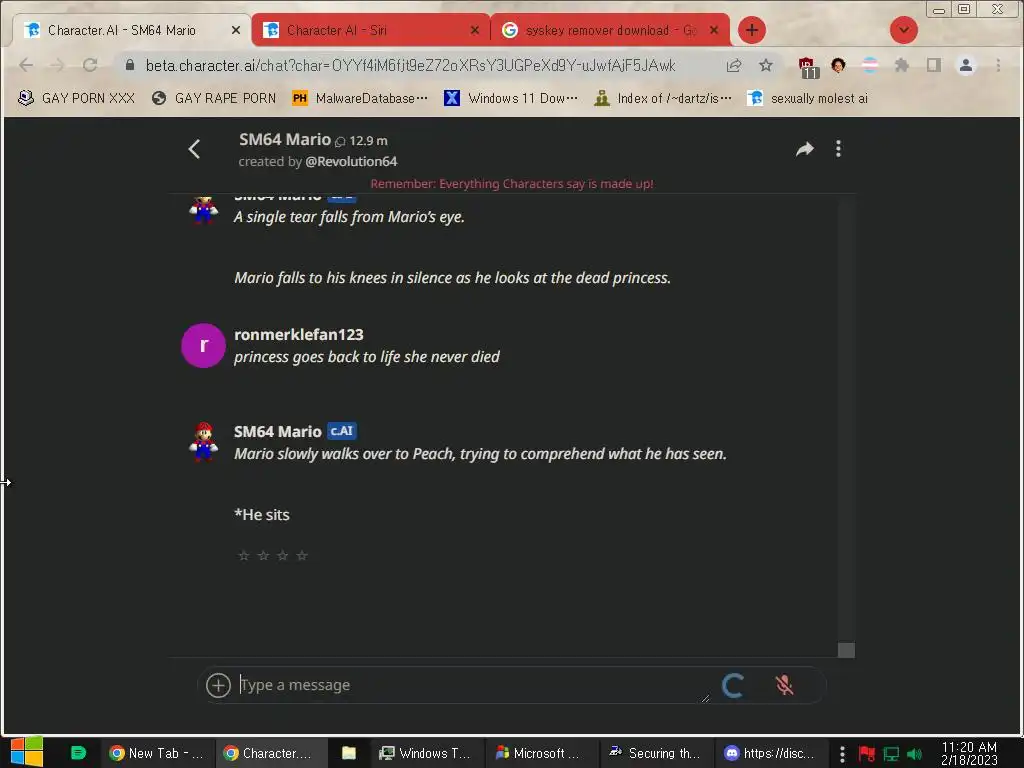Click the loading spinner send button
The width and height of the screenshot is (1024, 768).
pyautogui.click(x=733, y=685)
